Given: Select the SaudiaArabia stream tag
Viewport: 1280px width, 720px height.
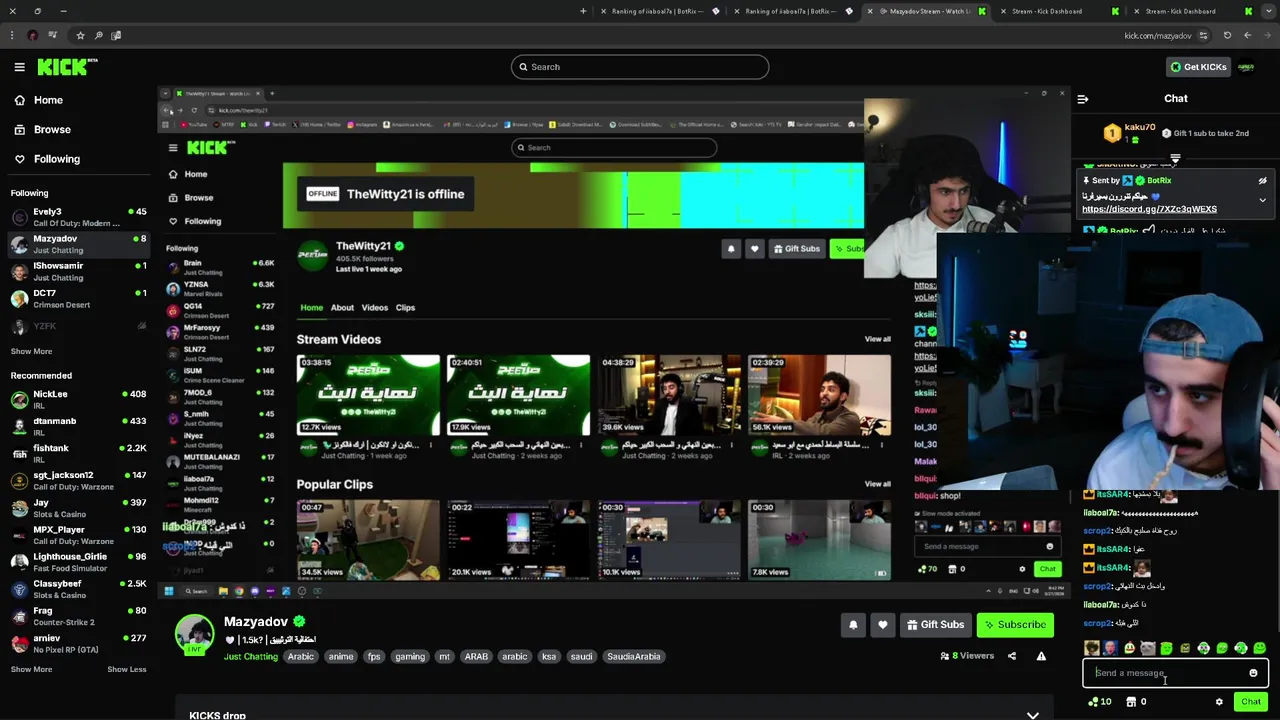Looking at the screenshot, I should [634, 657].
